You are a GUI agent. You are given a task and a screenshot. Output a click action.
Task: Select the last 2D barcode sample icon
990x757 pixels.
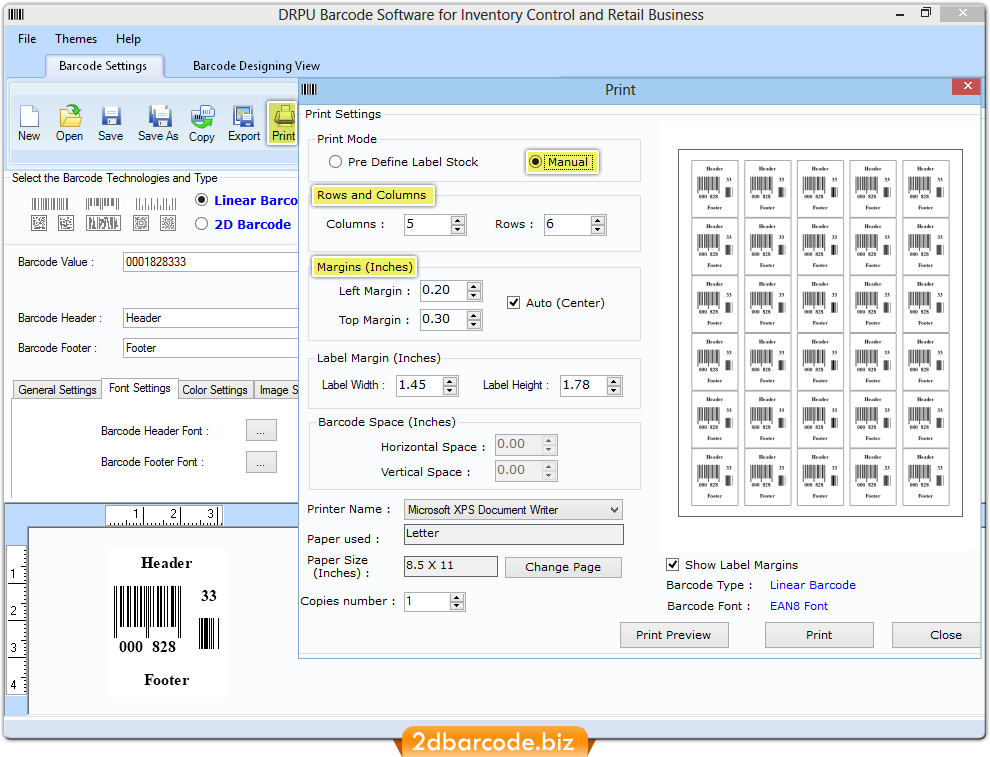click(x=168, y=223)
